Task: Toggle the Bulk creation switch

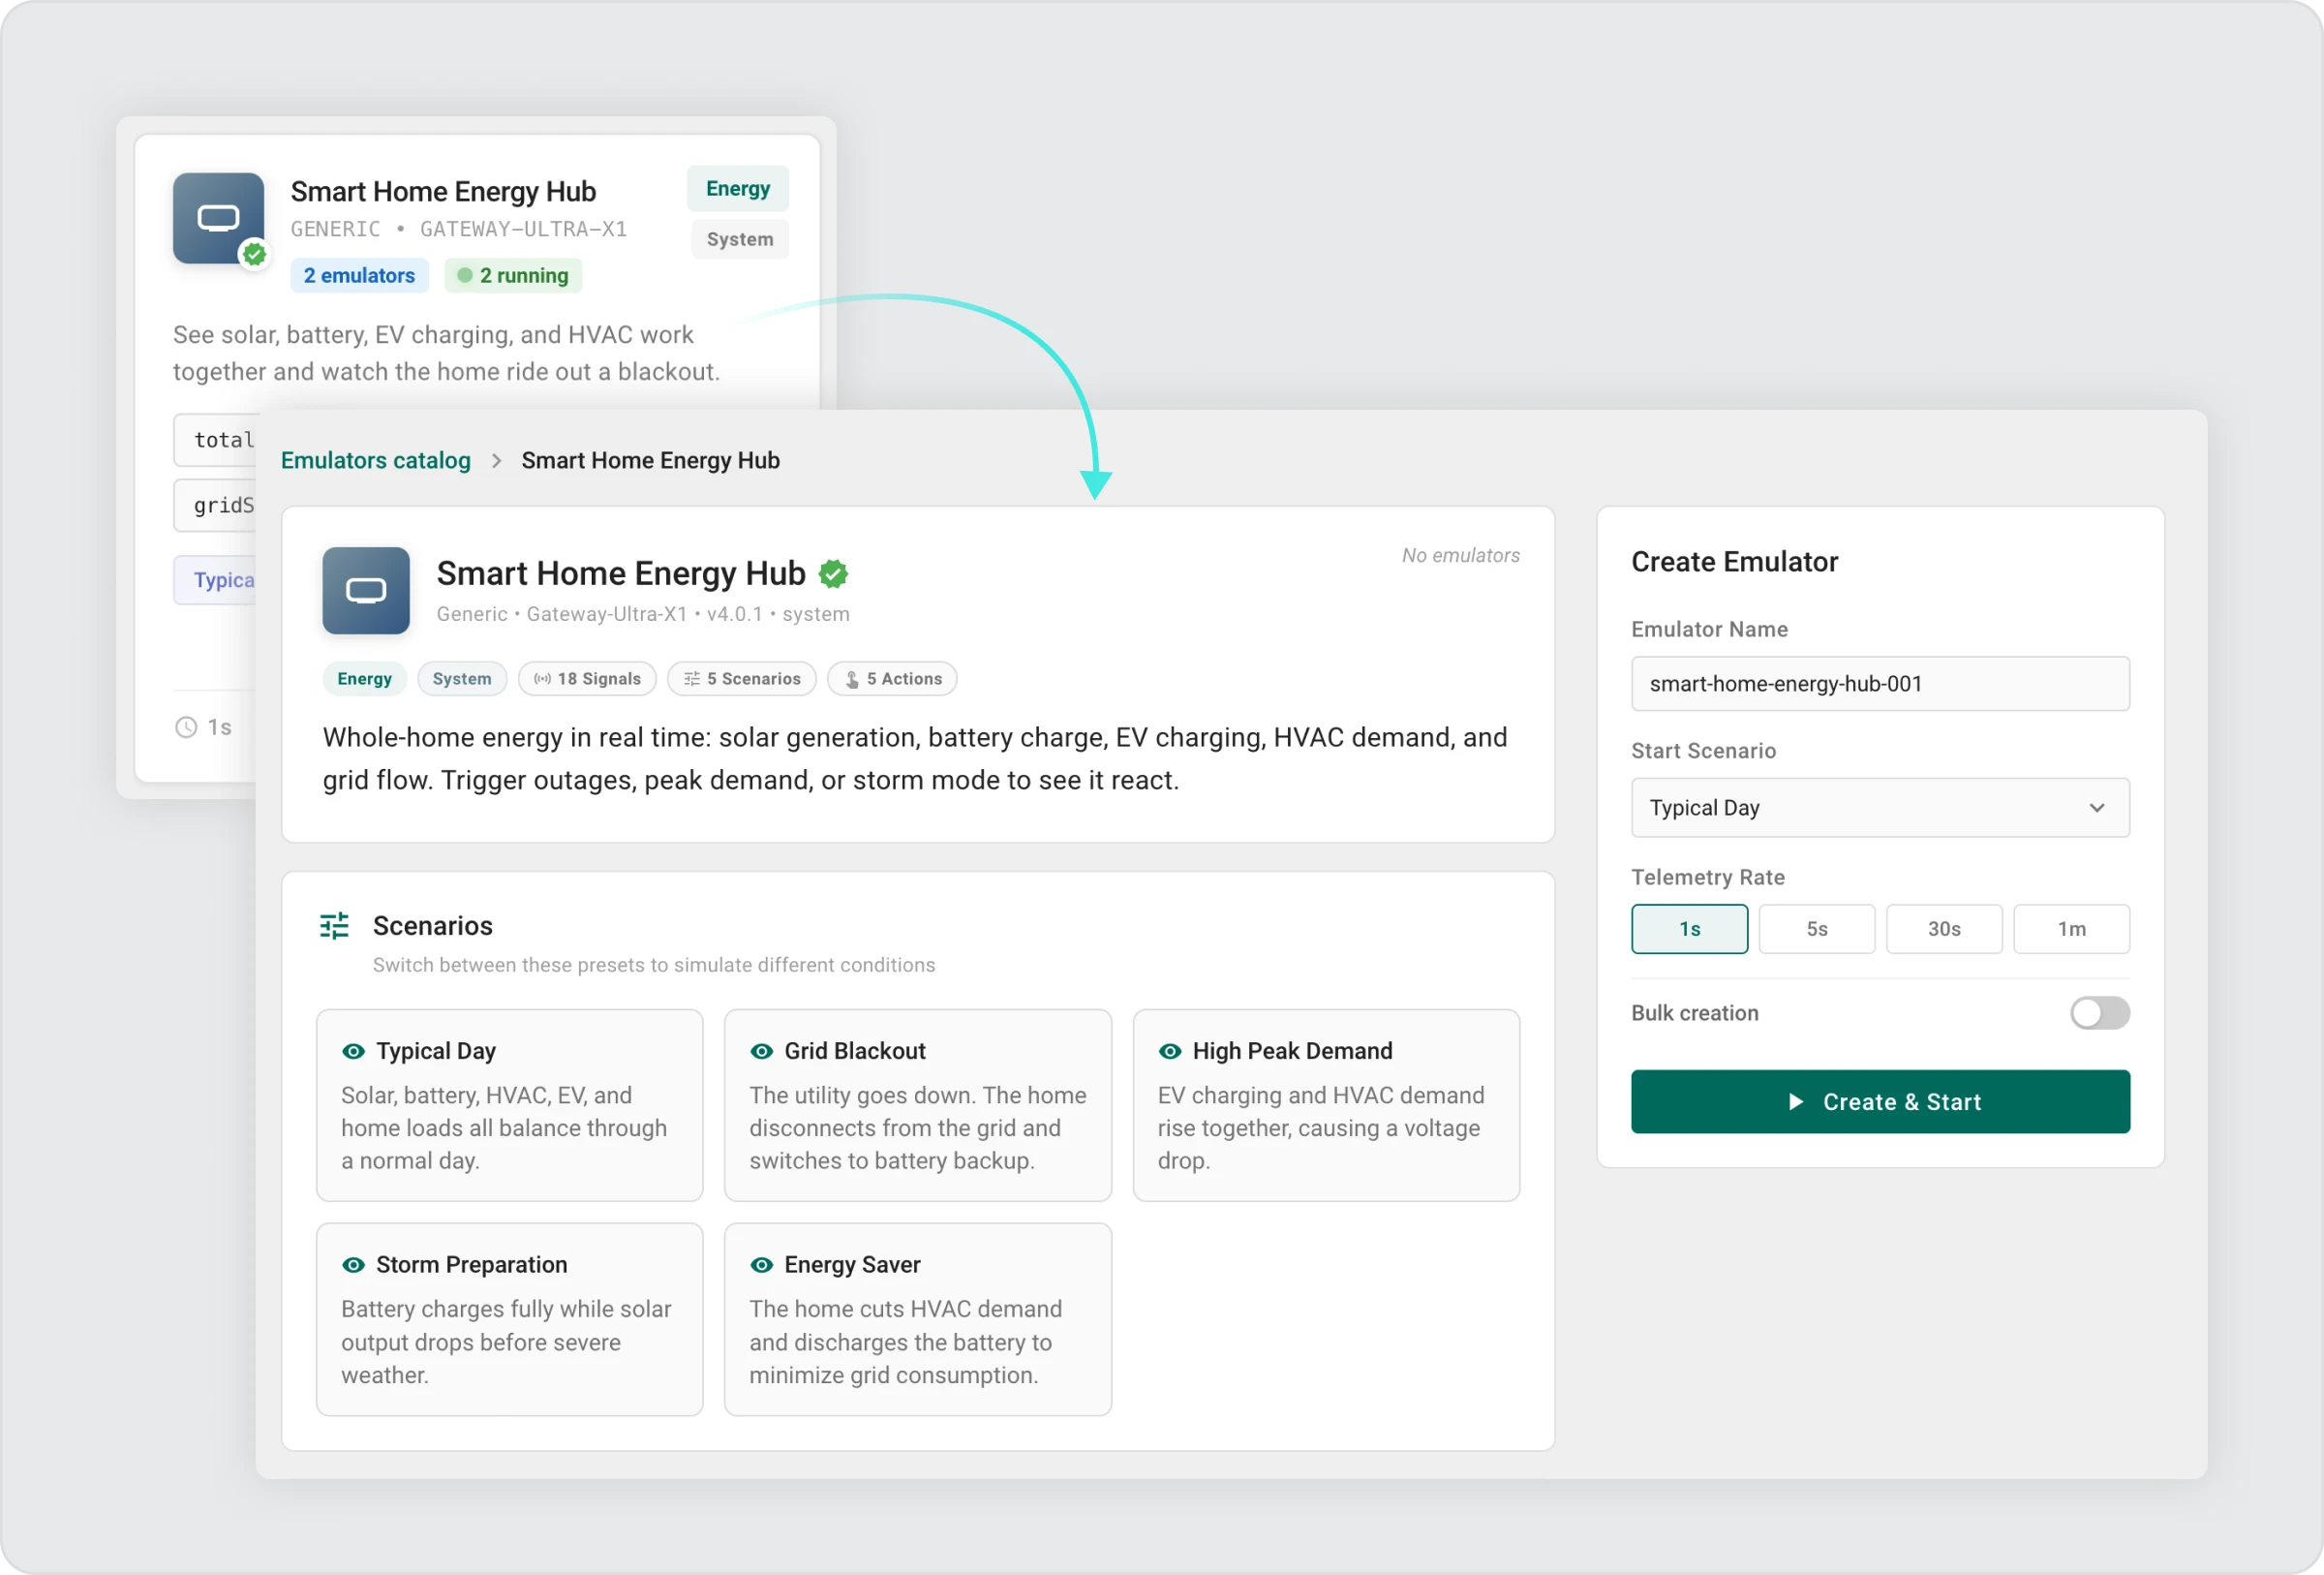Action: point(2099,1013)
